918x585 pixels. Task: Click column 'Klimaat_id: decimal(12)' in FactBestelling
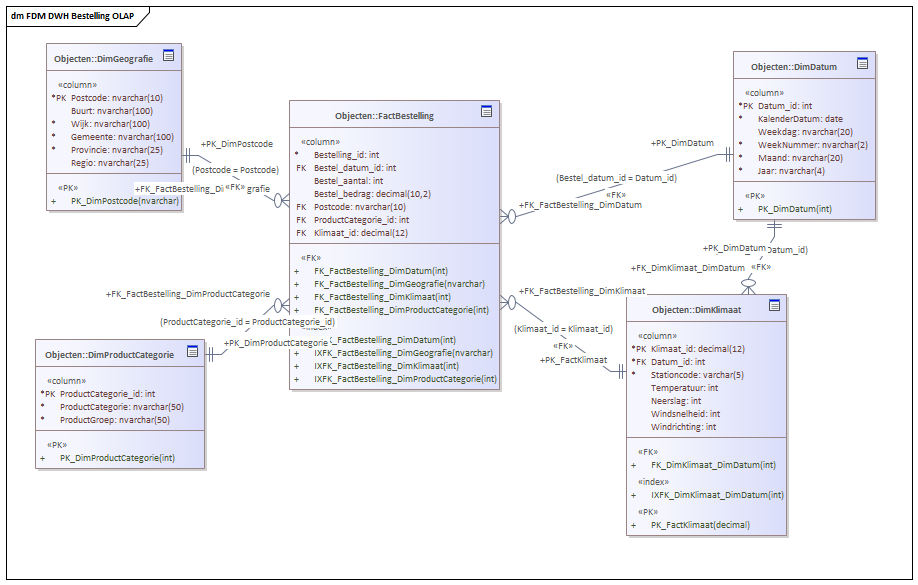[361, 232]
